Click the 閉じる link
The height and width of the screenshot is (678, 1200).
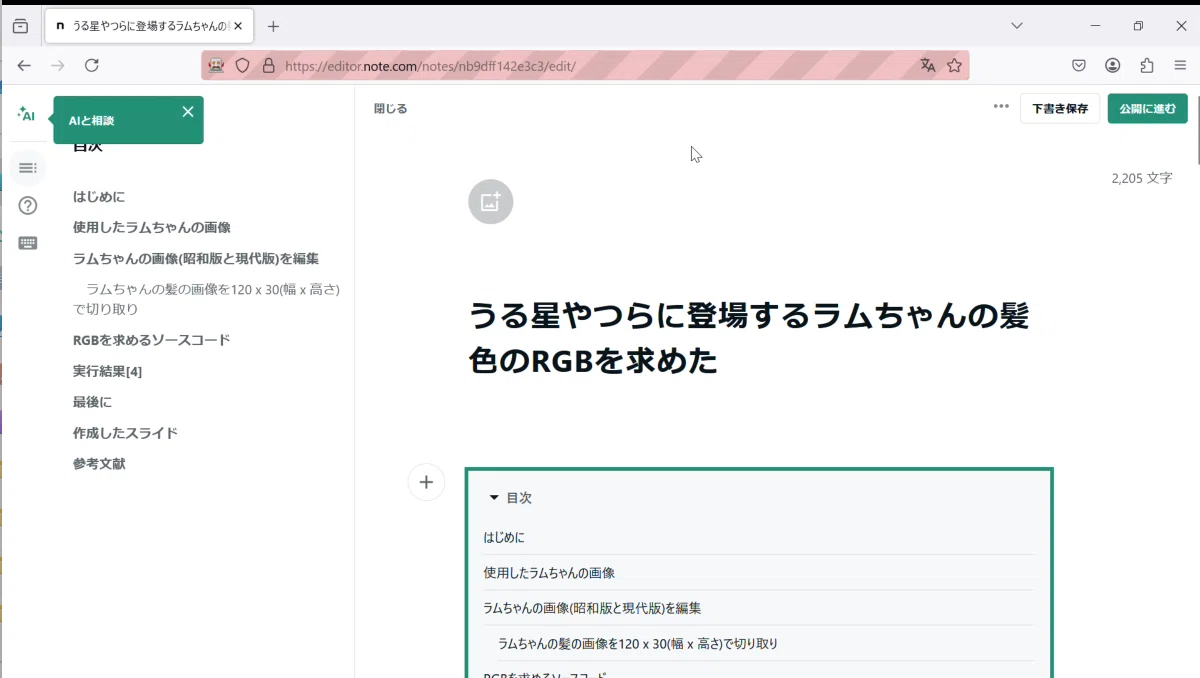391,108
